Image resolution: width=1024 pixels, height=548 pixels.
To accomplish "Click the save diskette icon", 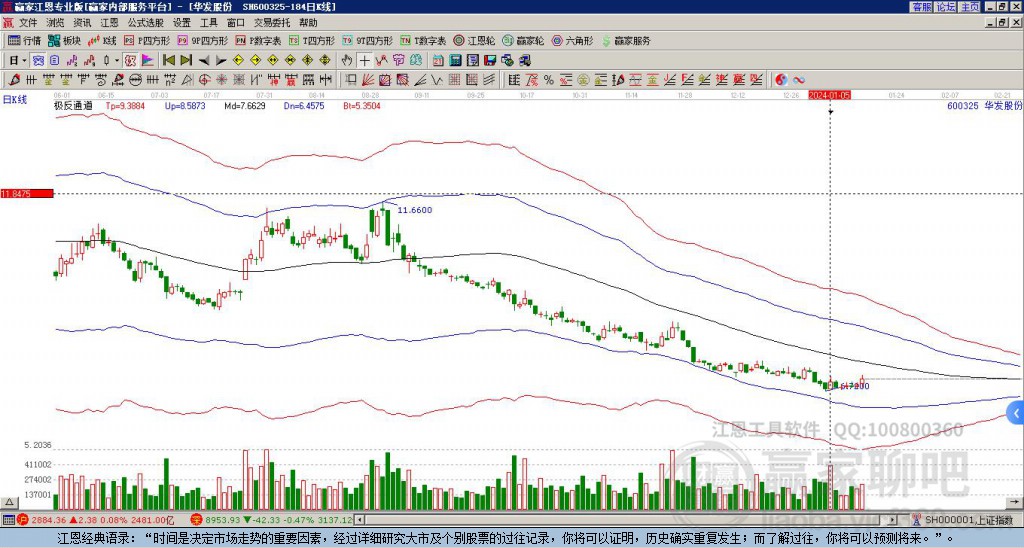I will (x=490, y=61).
